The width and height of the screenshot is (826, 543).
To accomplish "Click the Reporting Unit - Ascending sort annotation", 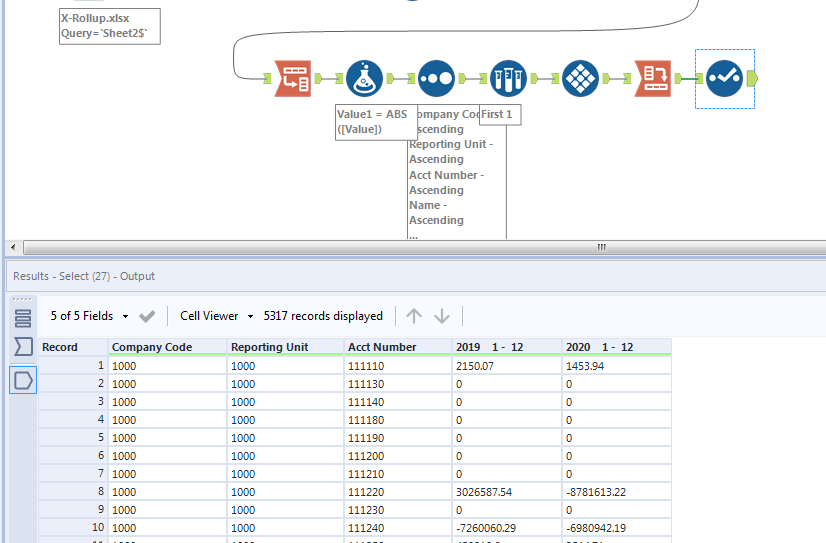I will [451, 152].
